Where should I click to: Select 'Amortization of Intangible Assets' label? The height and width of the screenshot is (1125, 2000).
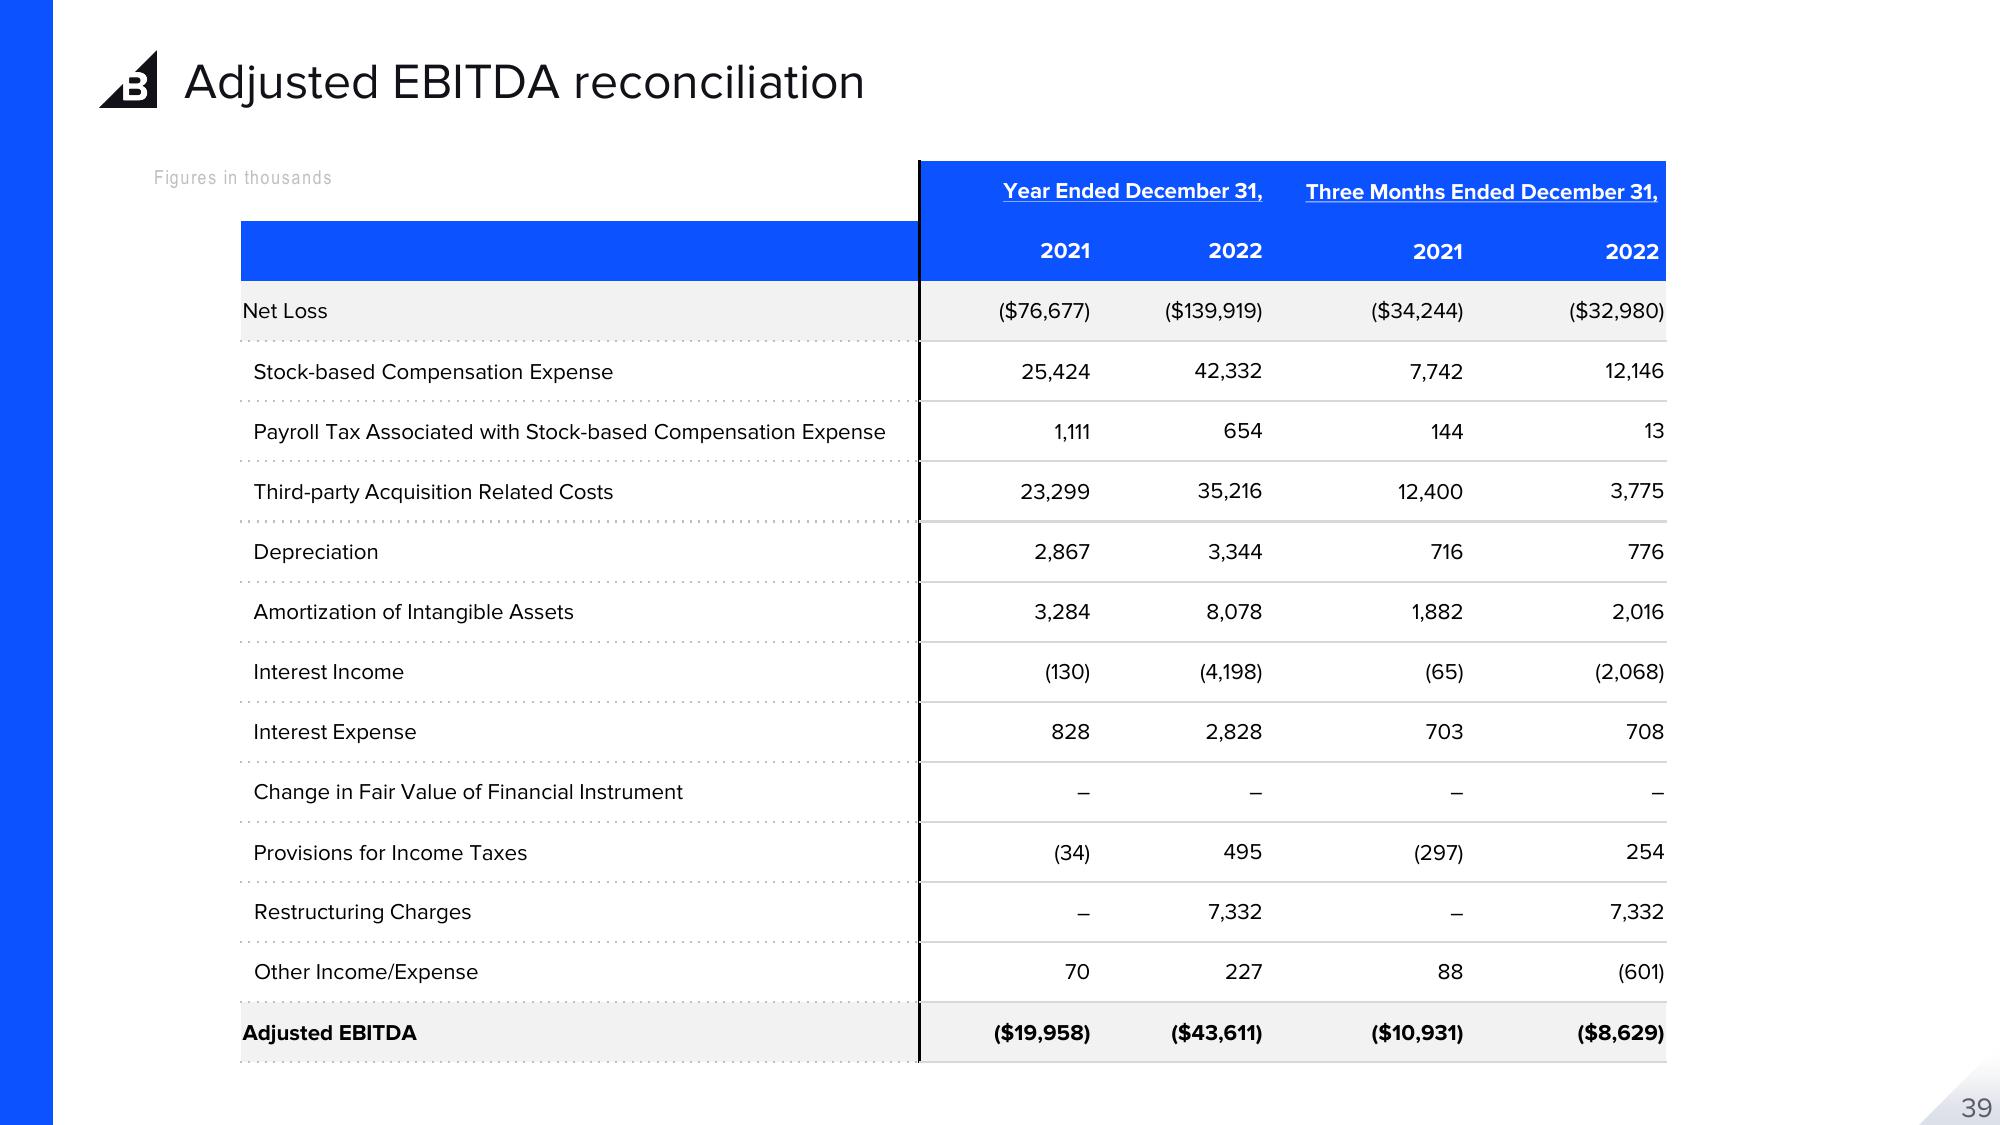click(413, 612)
